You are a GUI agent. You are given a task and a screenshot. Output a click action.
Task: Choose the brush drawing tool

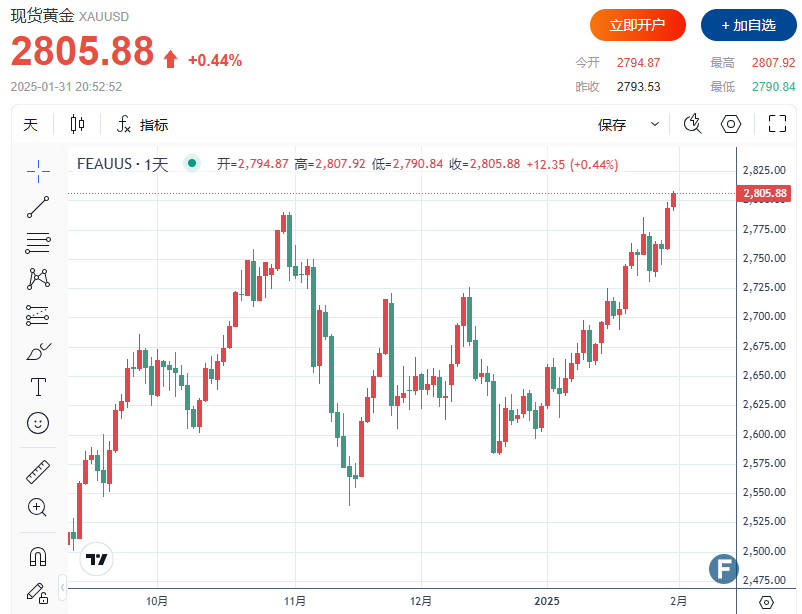38,351
